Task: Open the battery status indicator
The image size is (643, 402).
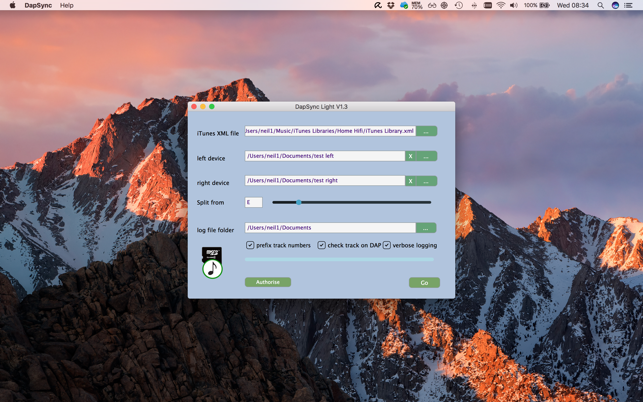Action: (537, 5)
